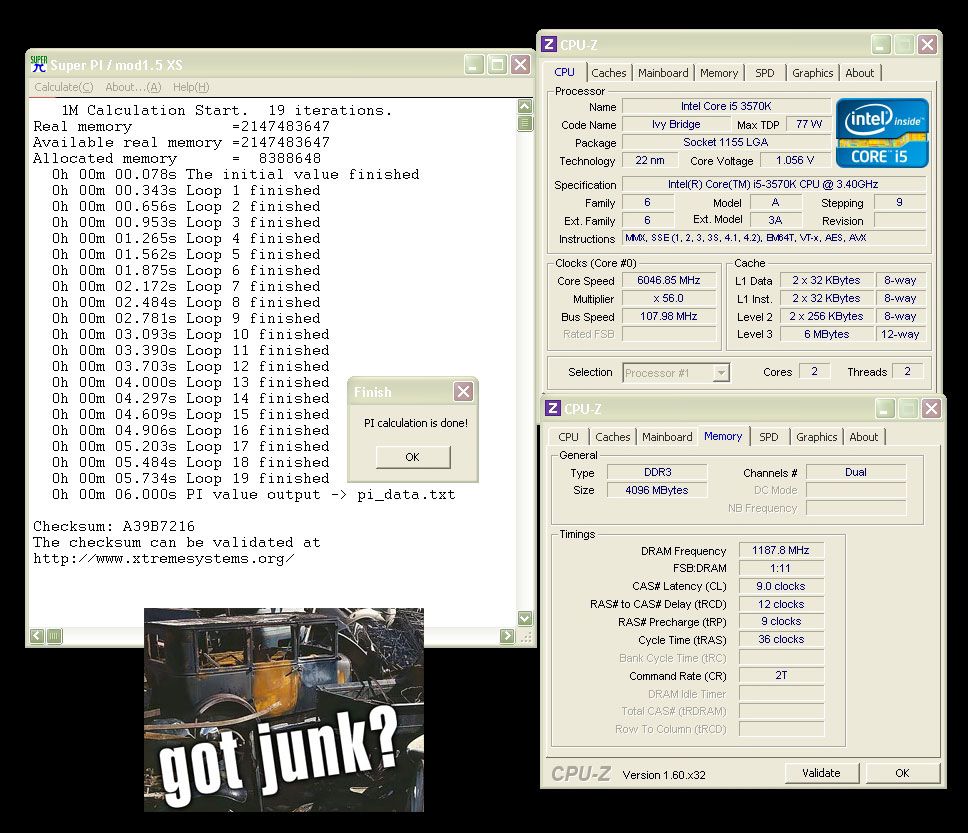The image size is (968, 833).
Task: Switch to Caches tab in lower CPU-Z window
Action: click(x=612, y=437)
